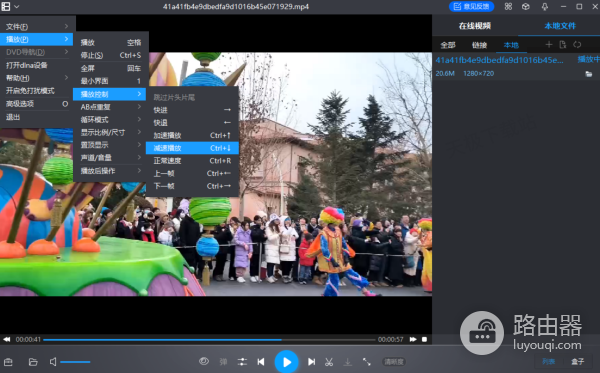
Task: Open the apps grid icon in title bar
Action: (508, 7)
